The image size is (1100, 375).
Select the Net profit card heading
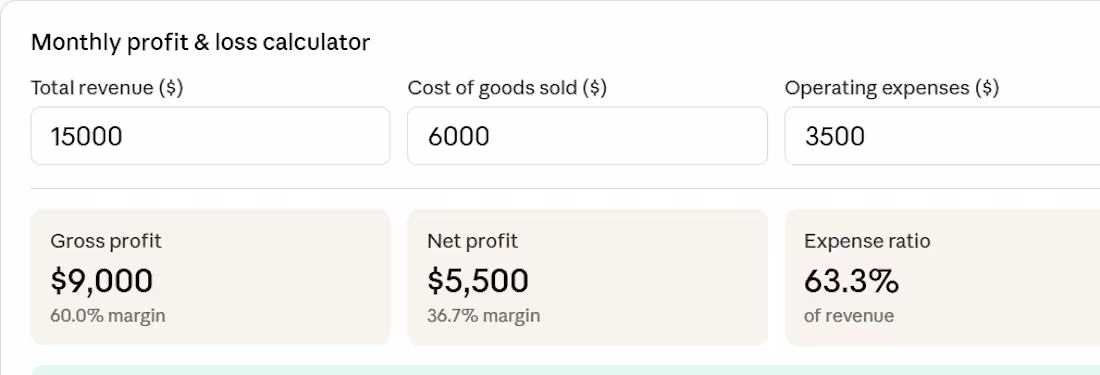[472, 241]
